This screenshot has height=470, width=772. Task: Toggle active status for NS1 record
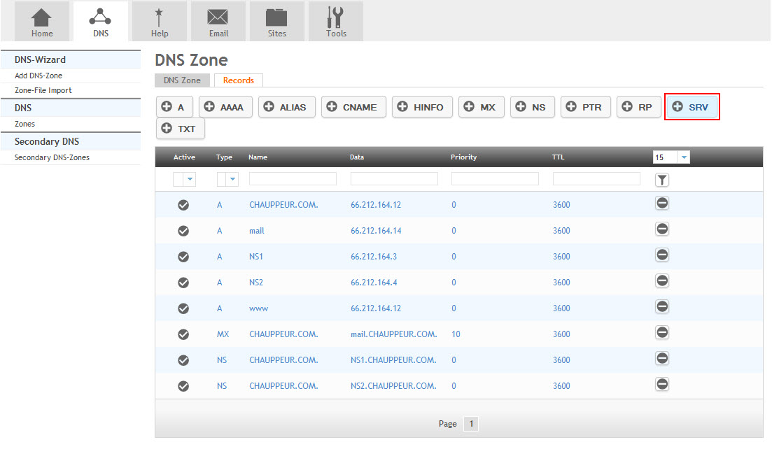pyautogui.click(x=184, y=256)
